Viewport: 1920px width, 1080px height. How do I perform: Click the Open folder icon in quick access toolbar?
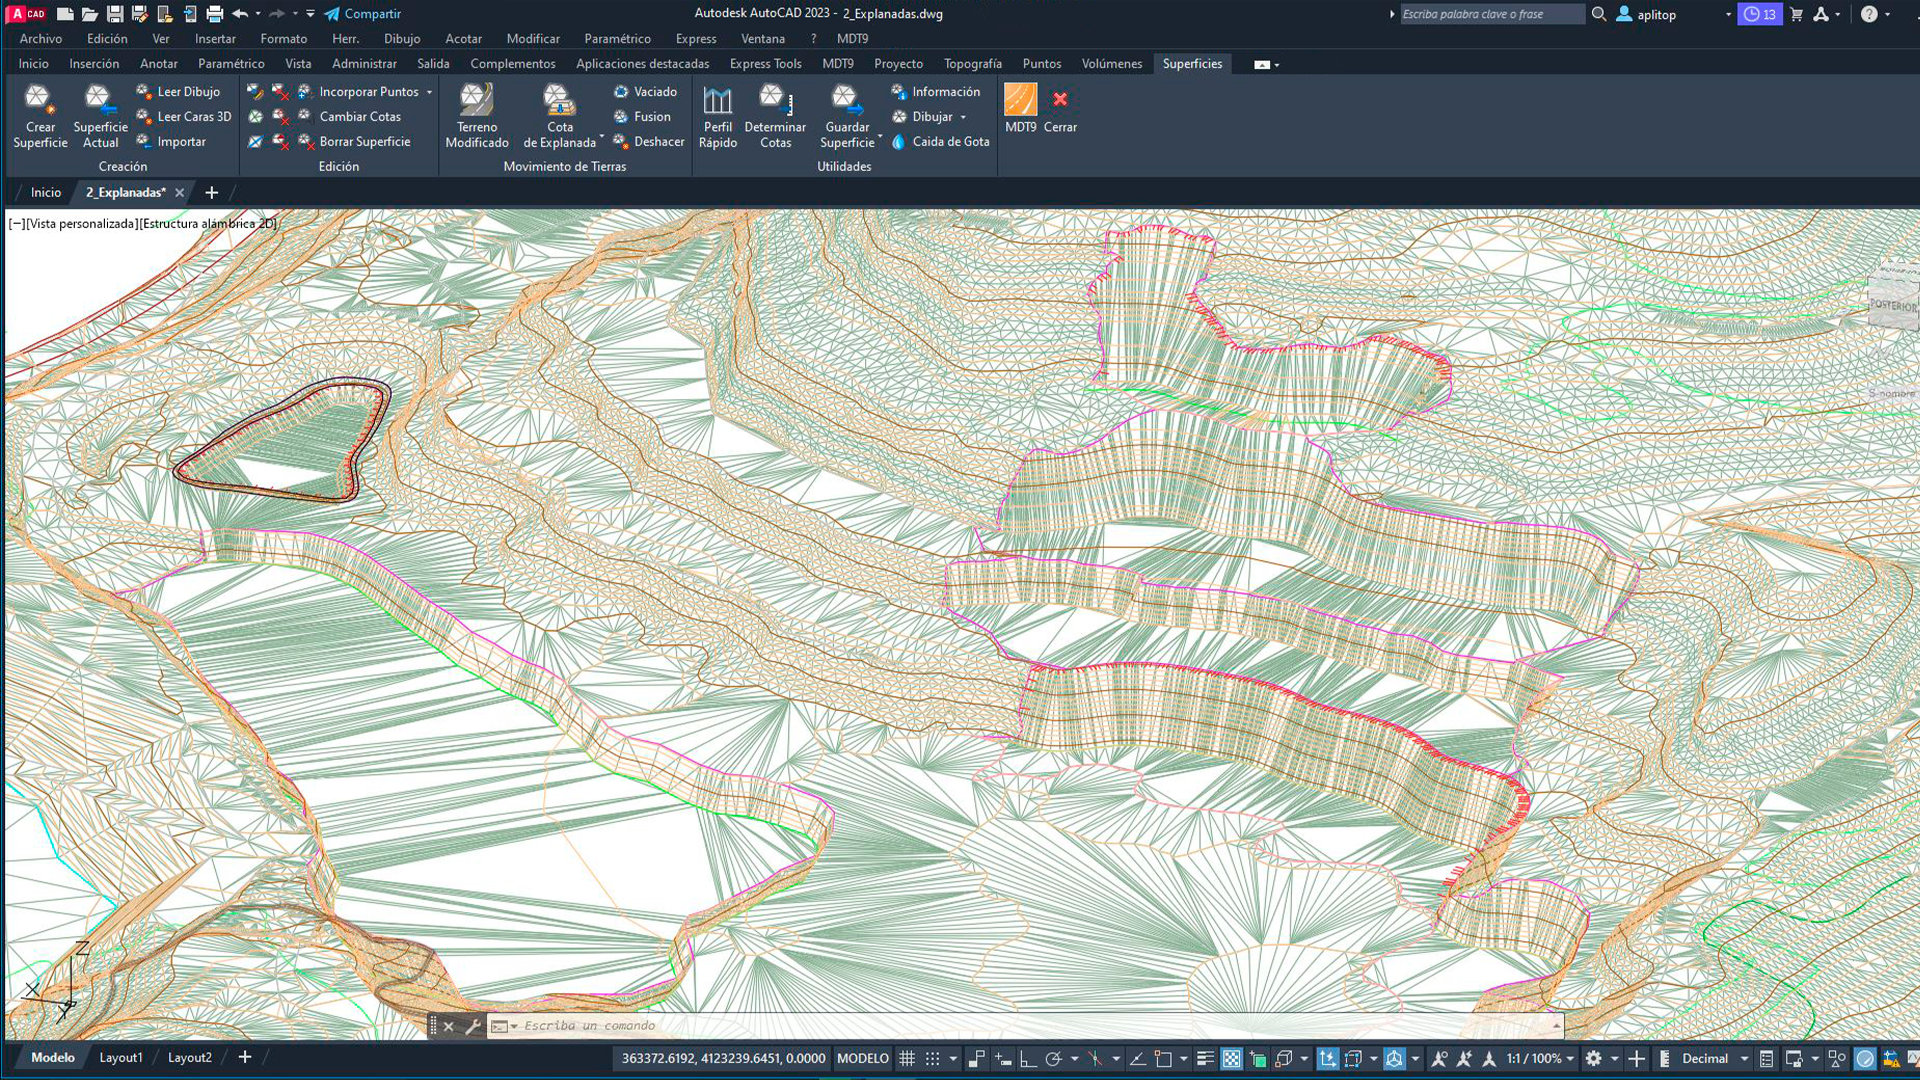click(90, 14)
